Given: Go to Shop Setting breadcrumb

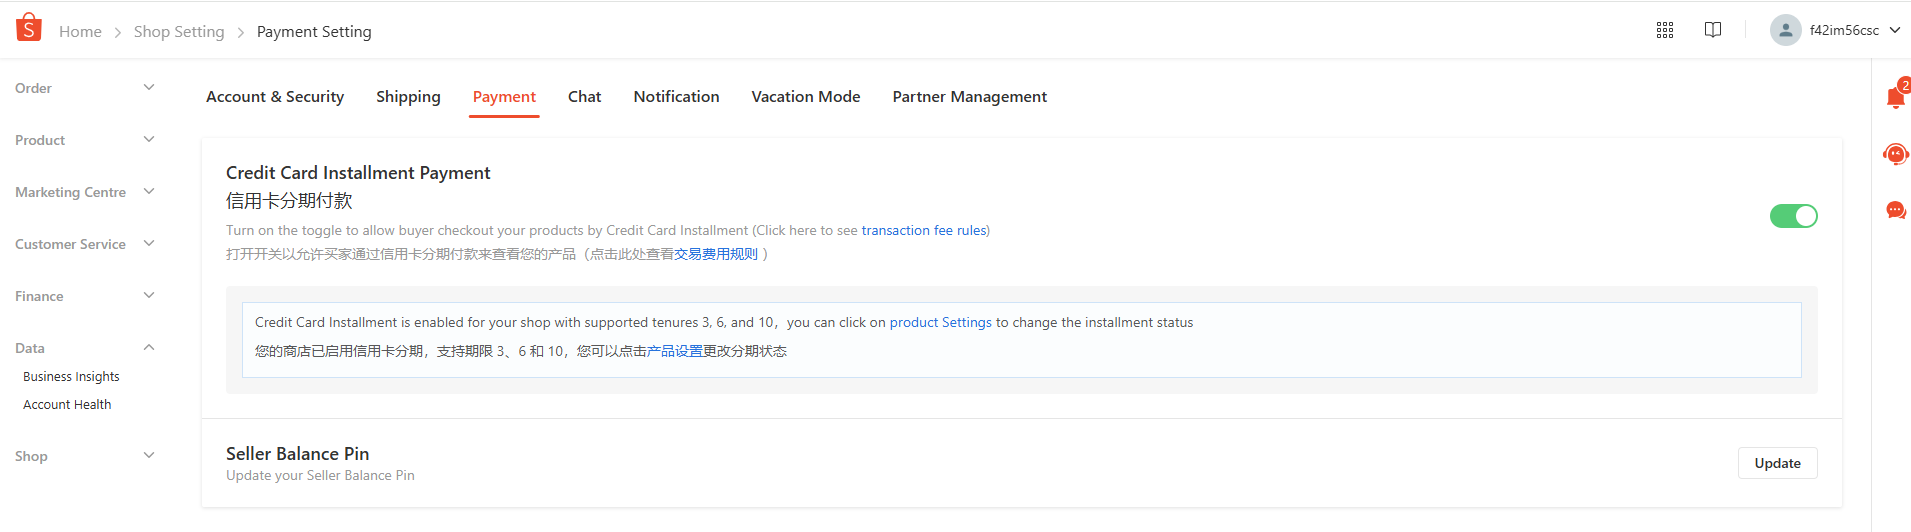Looking at the screenshot, I should (179, 32).
